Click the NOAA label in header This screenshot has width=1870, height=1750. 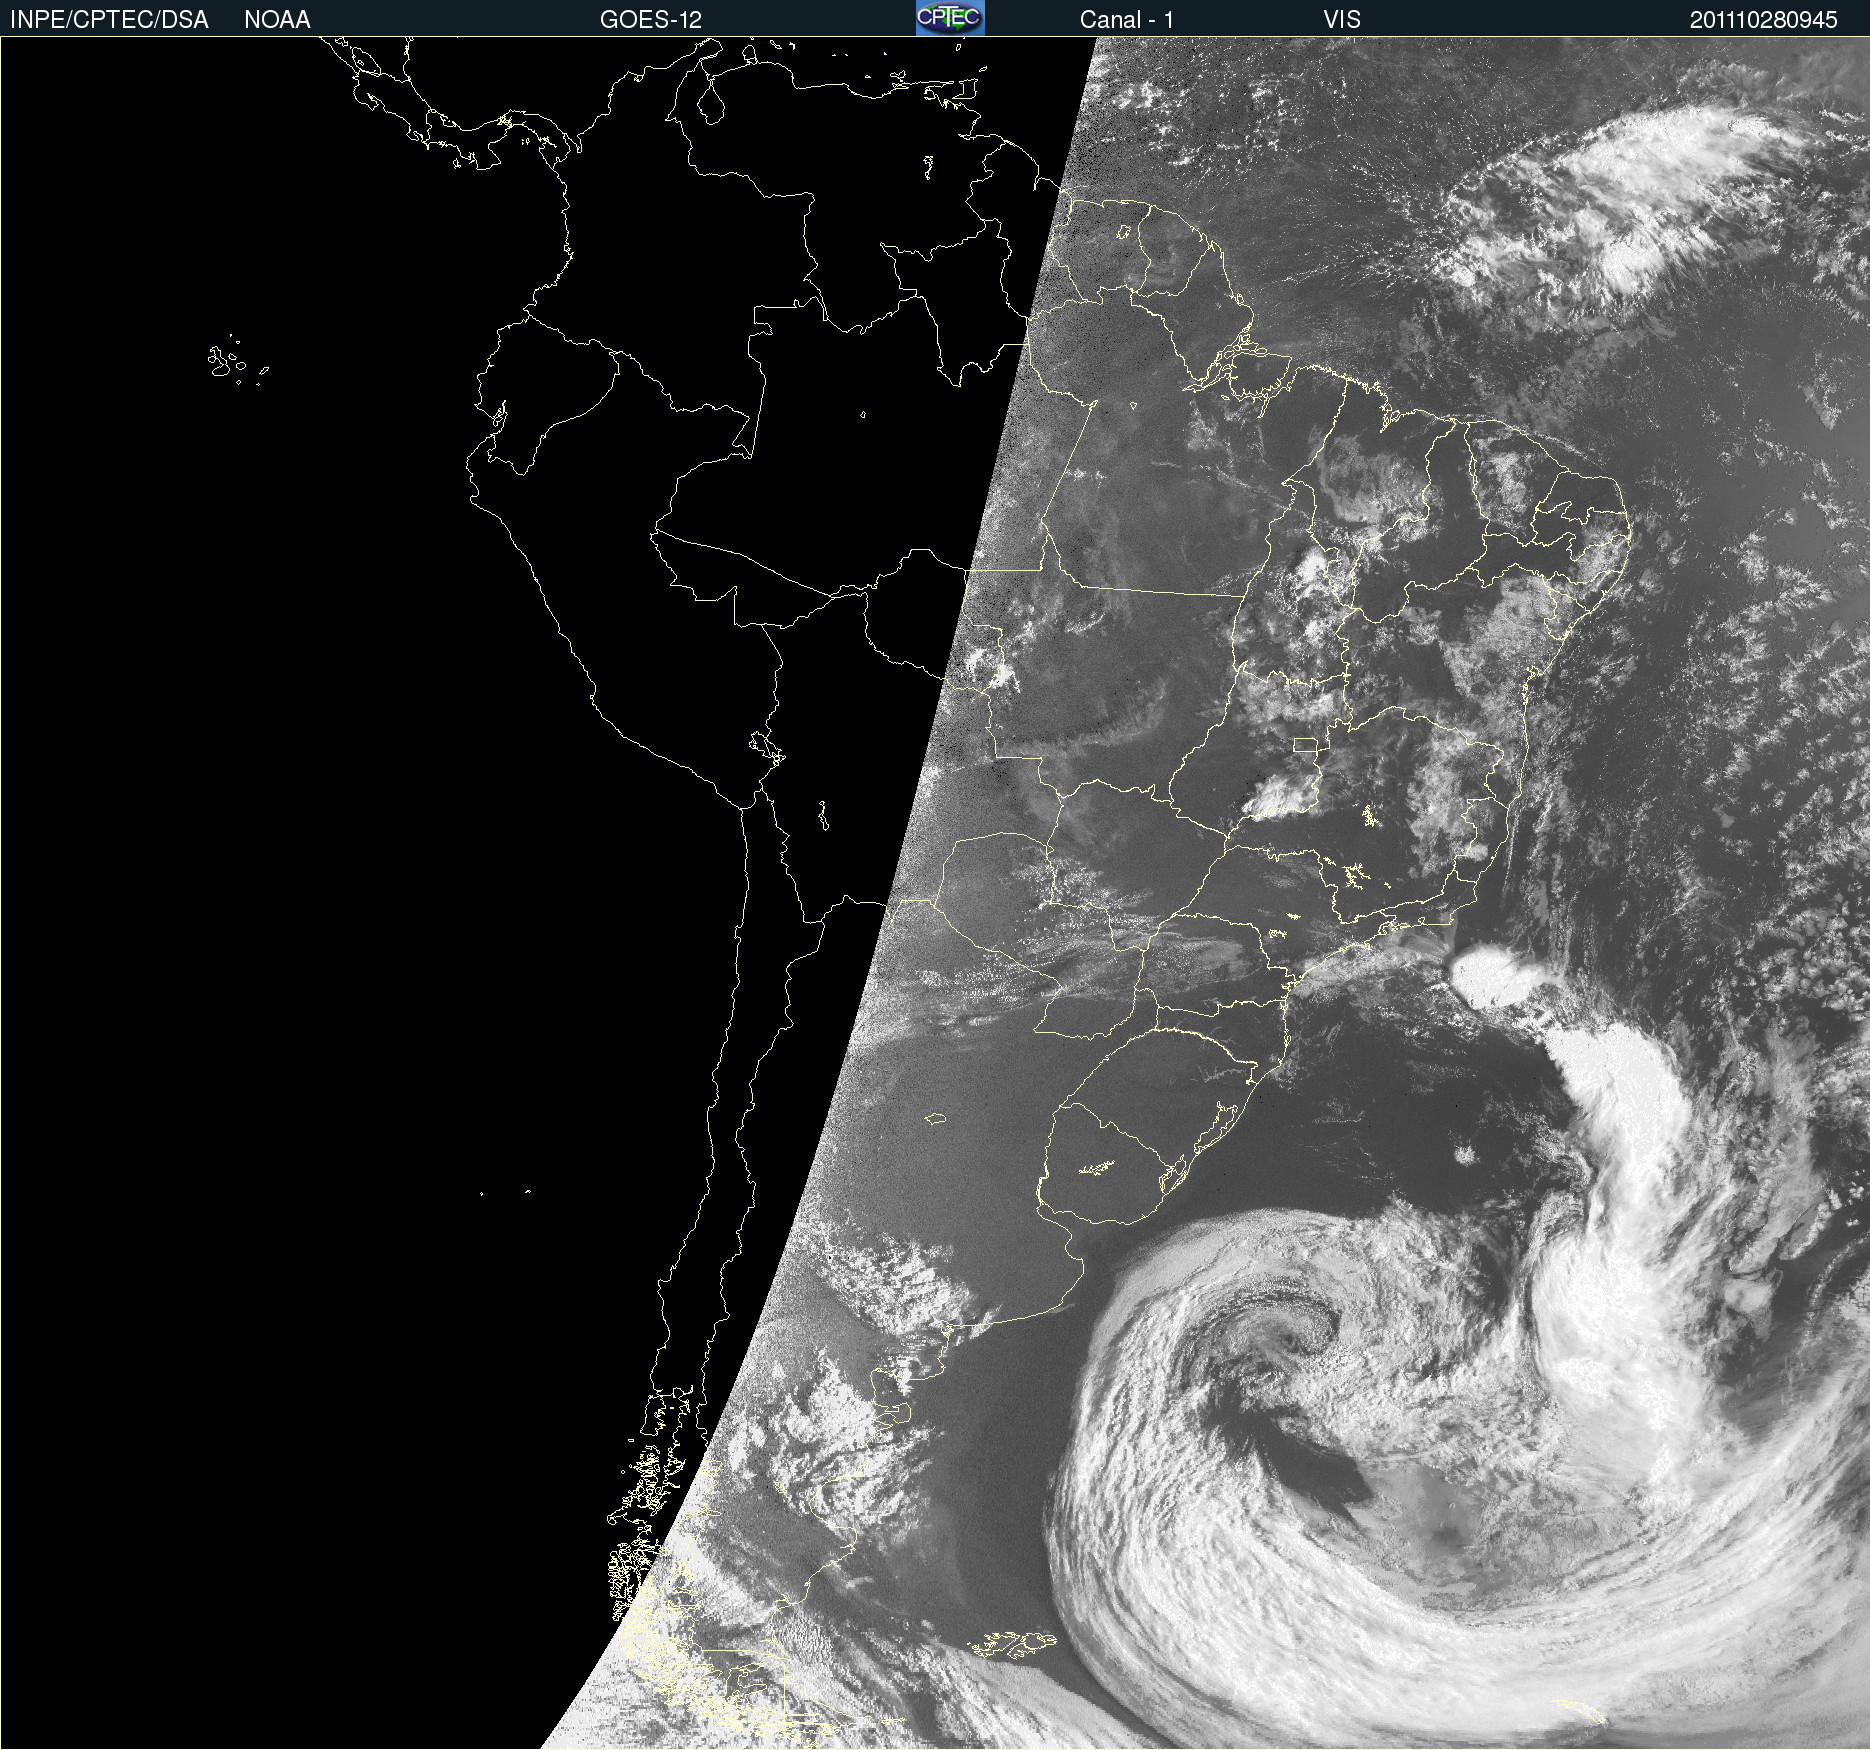tap(277, 20)
